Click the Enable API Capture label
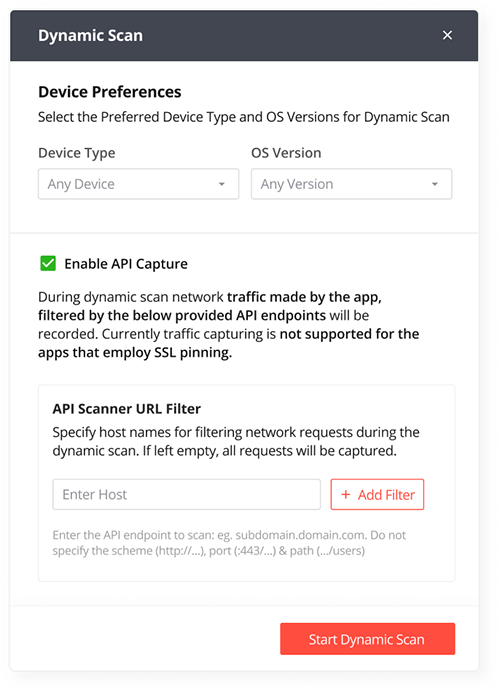 point(126,264)
